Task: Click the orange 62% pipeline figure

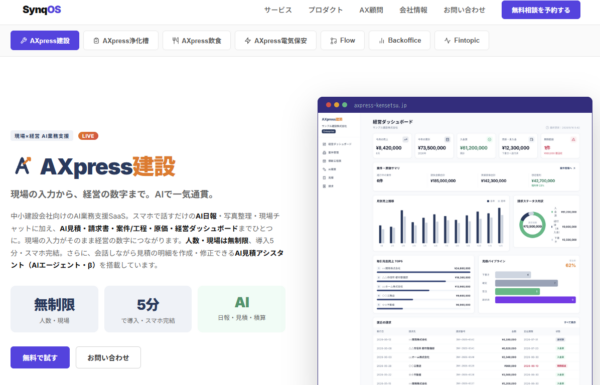Action: tap(571, 265)
